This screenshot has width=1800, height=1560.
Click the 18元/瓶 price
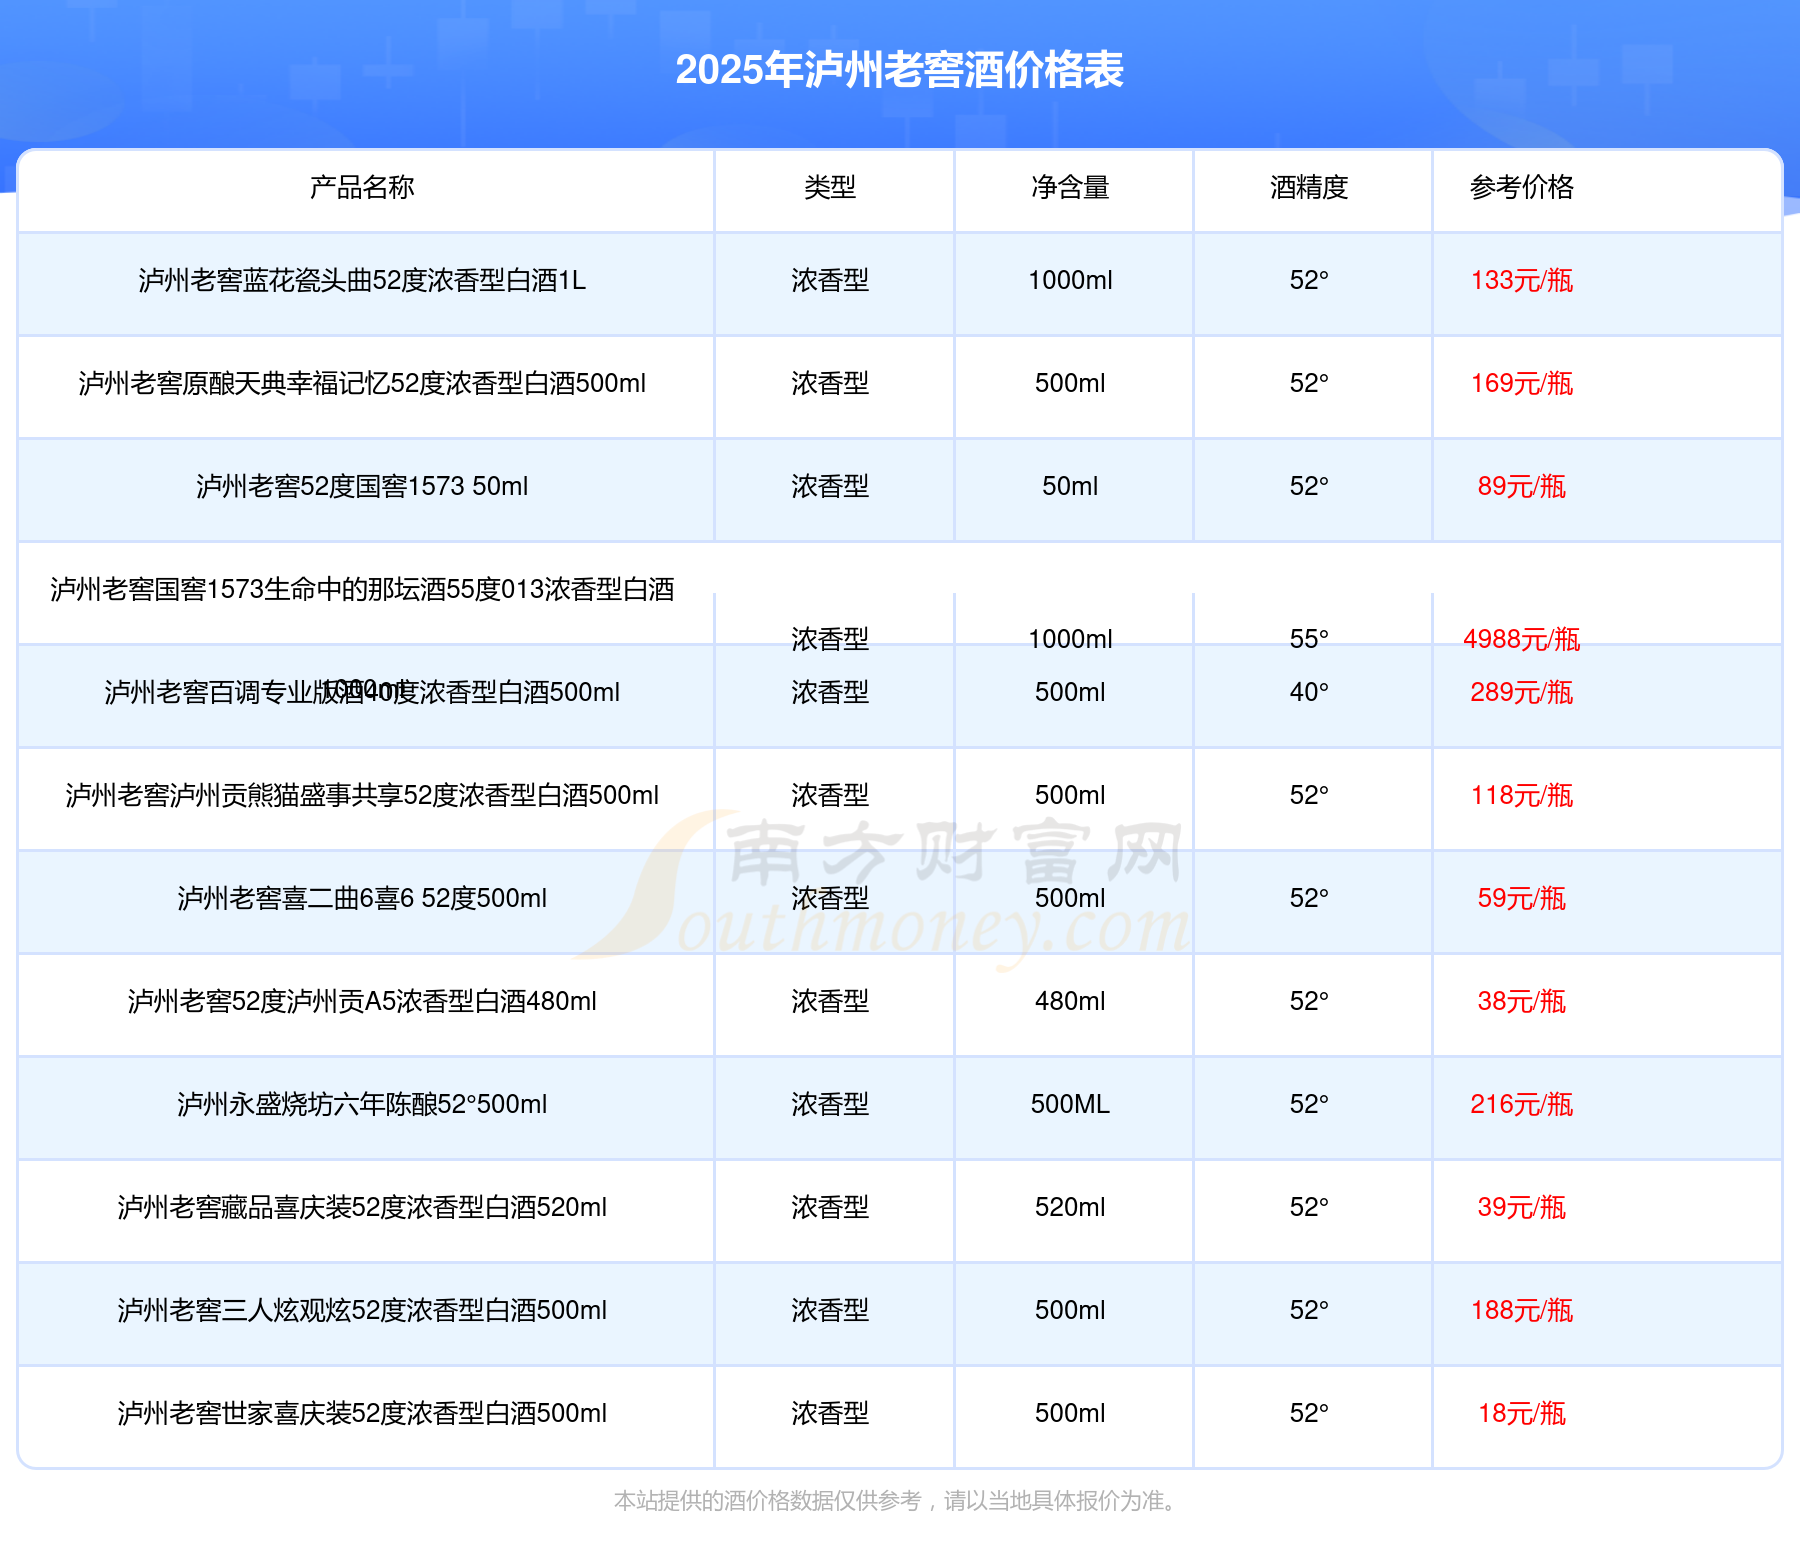point(1522,1413)
